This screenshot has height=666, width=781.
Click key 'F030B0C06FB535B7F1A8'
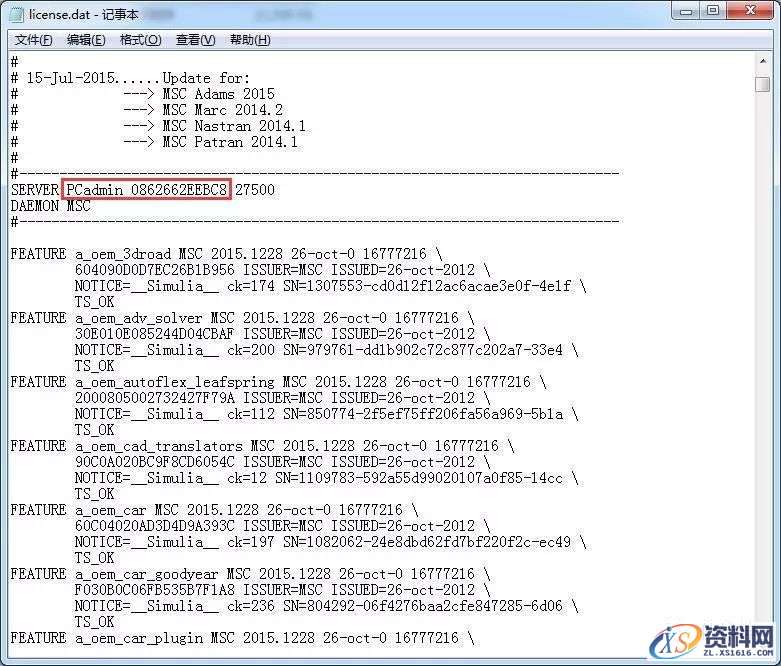tap(154, 590)
